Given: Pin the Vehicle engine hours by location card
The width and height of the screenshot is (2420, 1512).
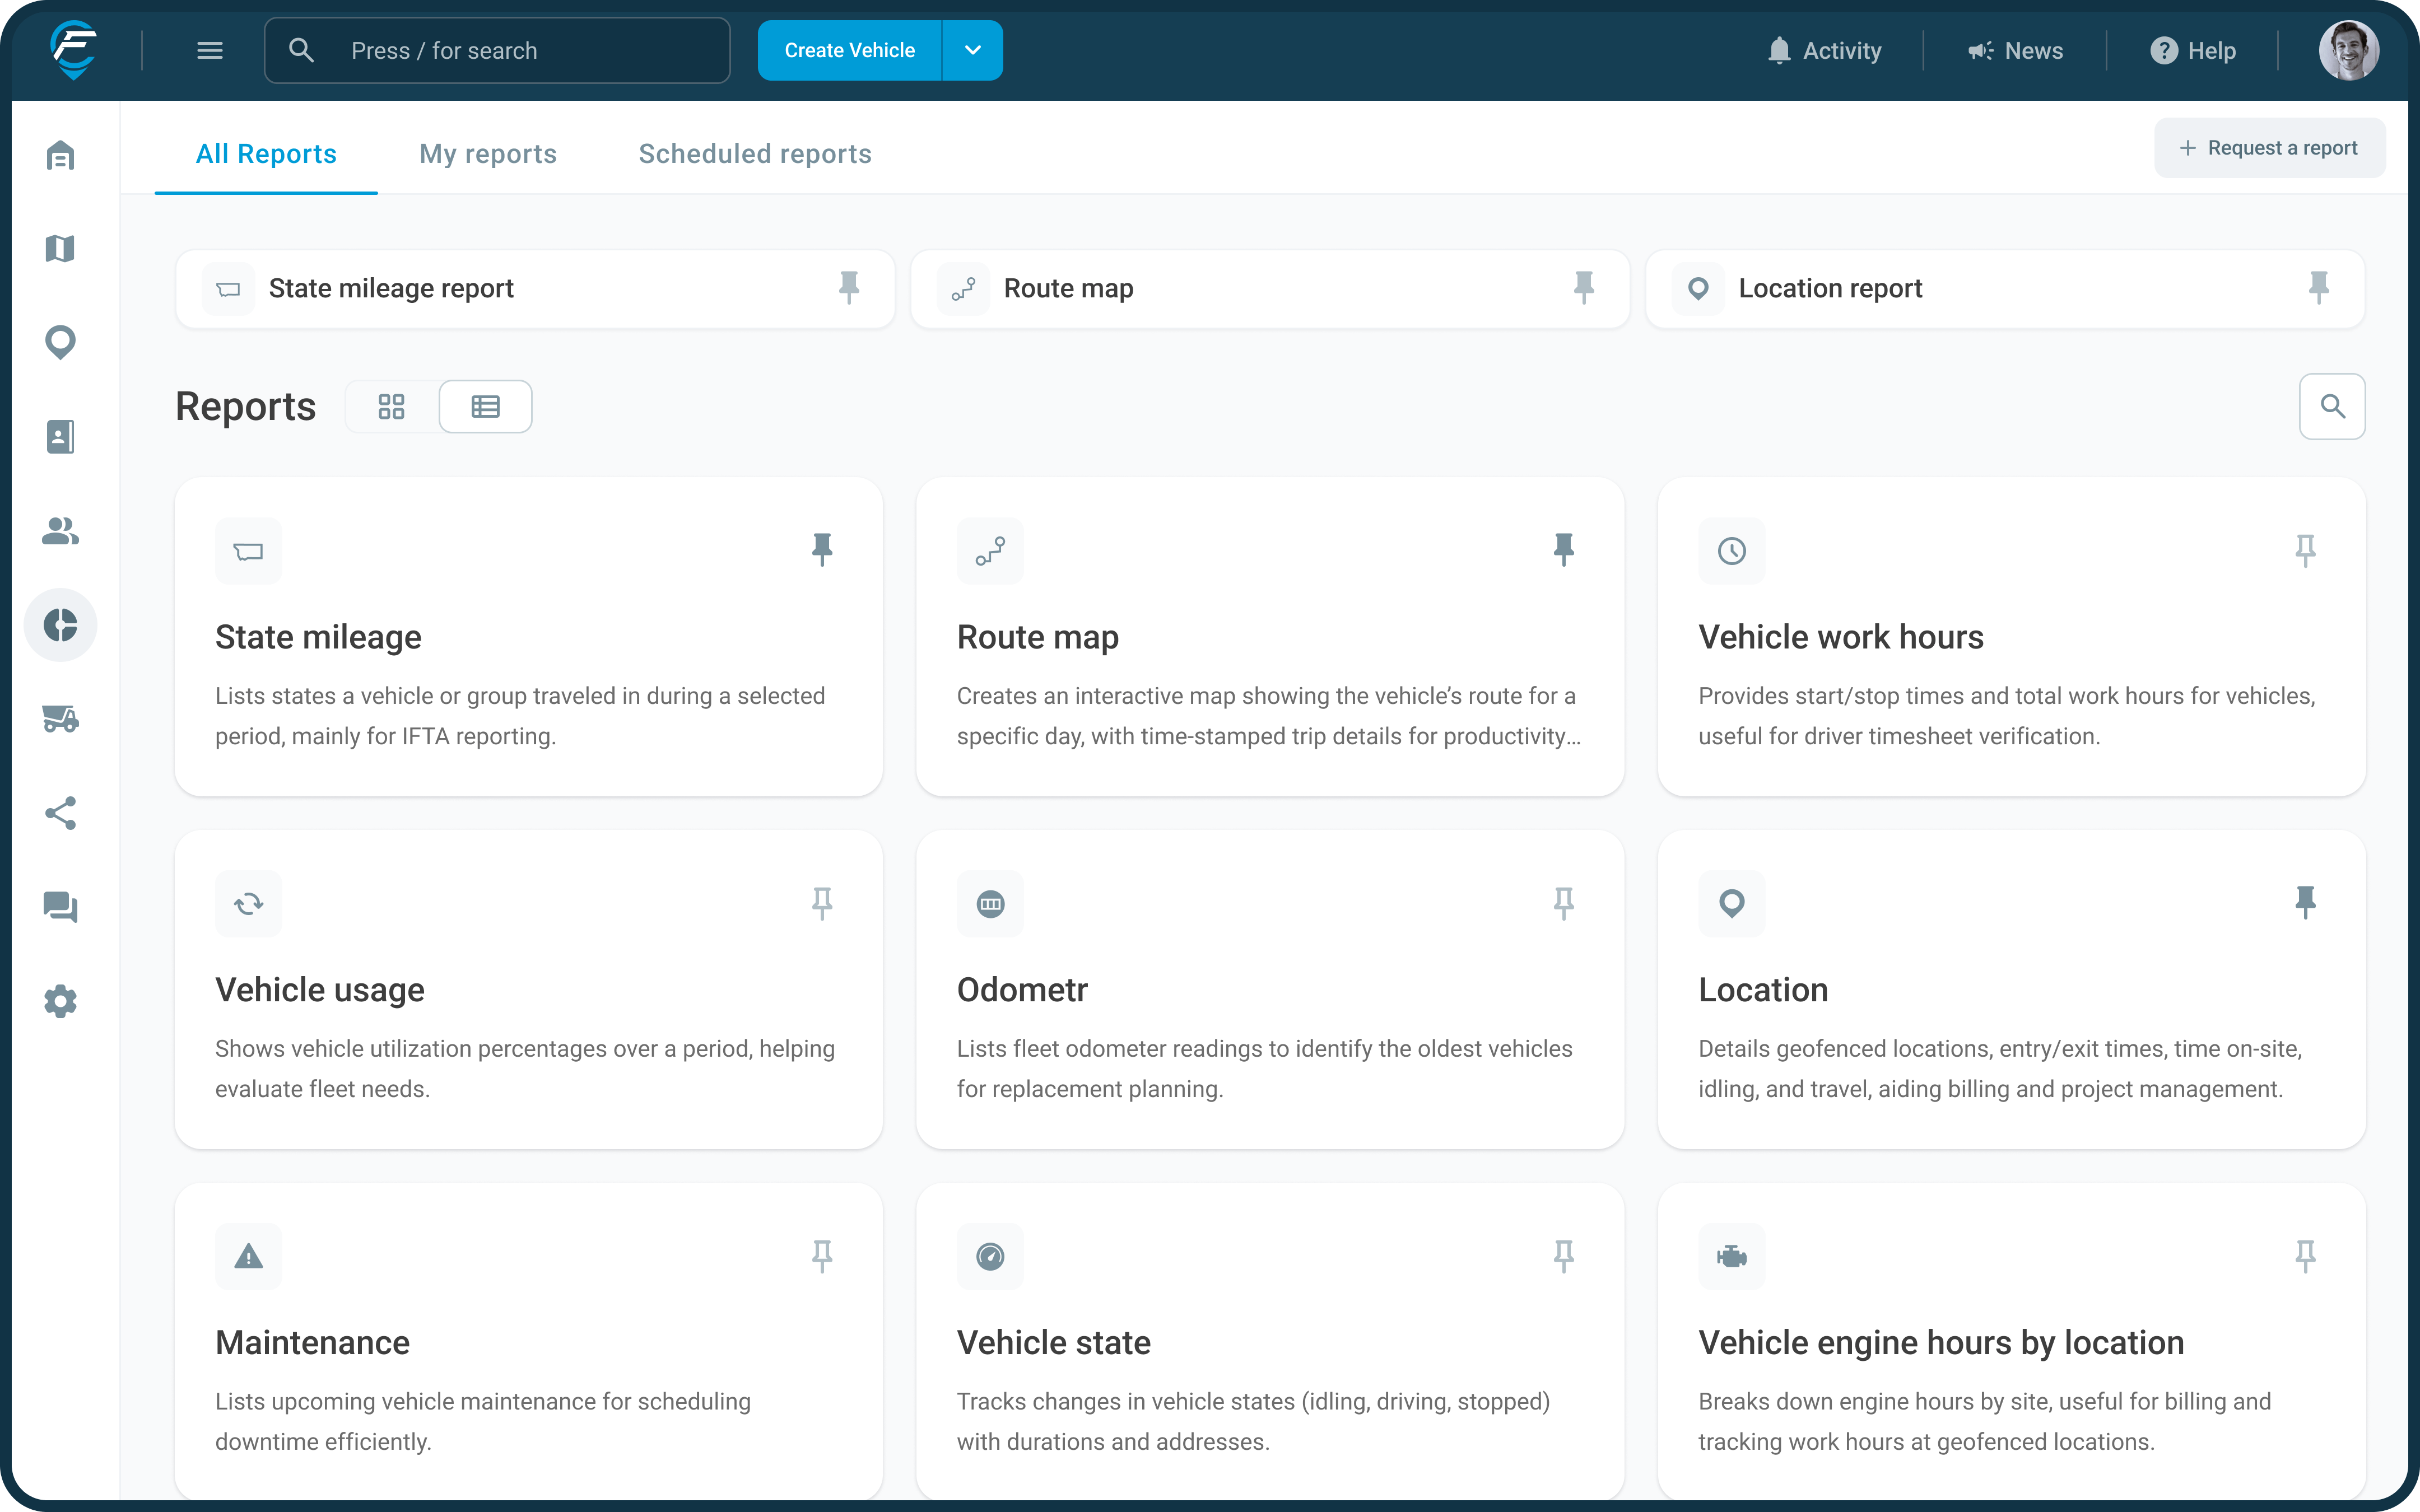Looking at the screenshot, I should pyautogui.click(x=2305, y=1256).
